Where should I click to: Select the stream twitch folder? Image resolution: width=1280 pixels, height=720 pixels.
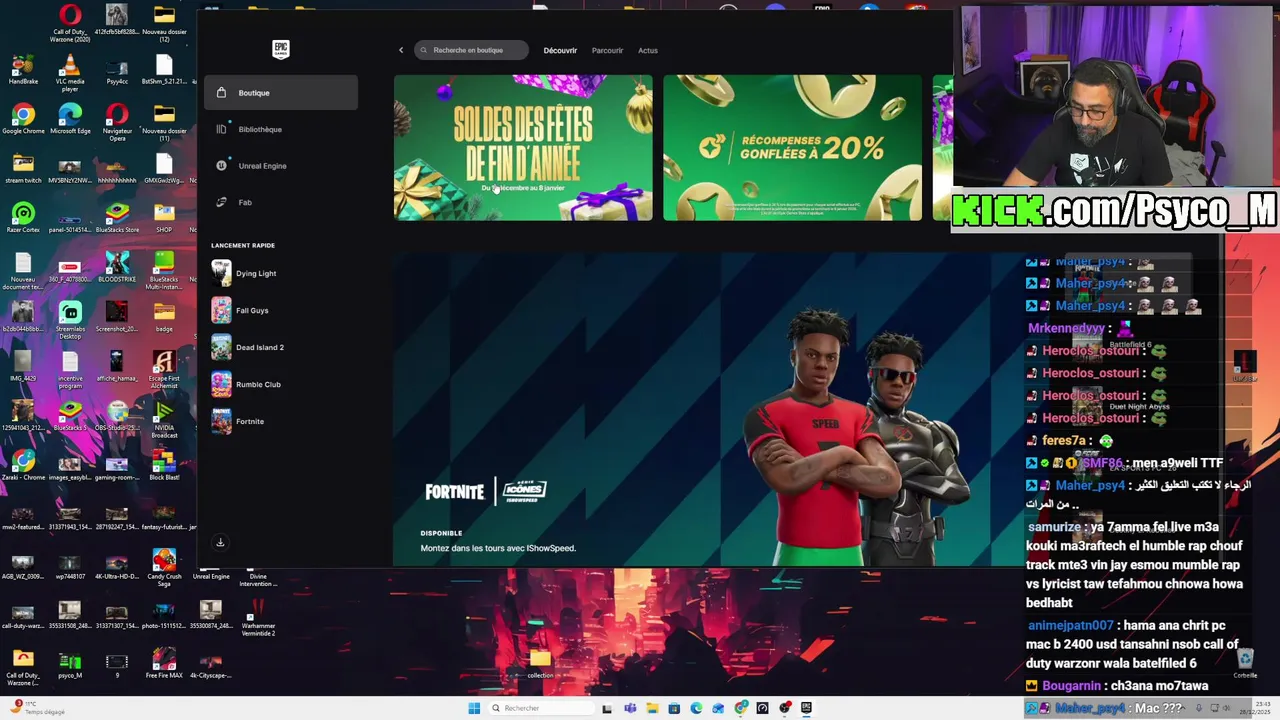coord(23,169)
